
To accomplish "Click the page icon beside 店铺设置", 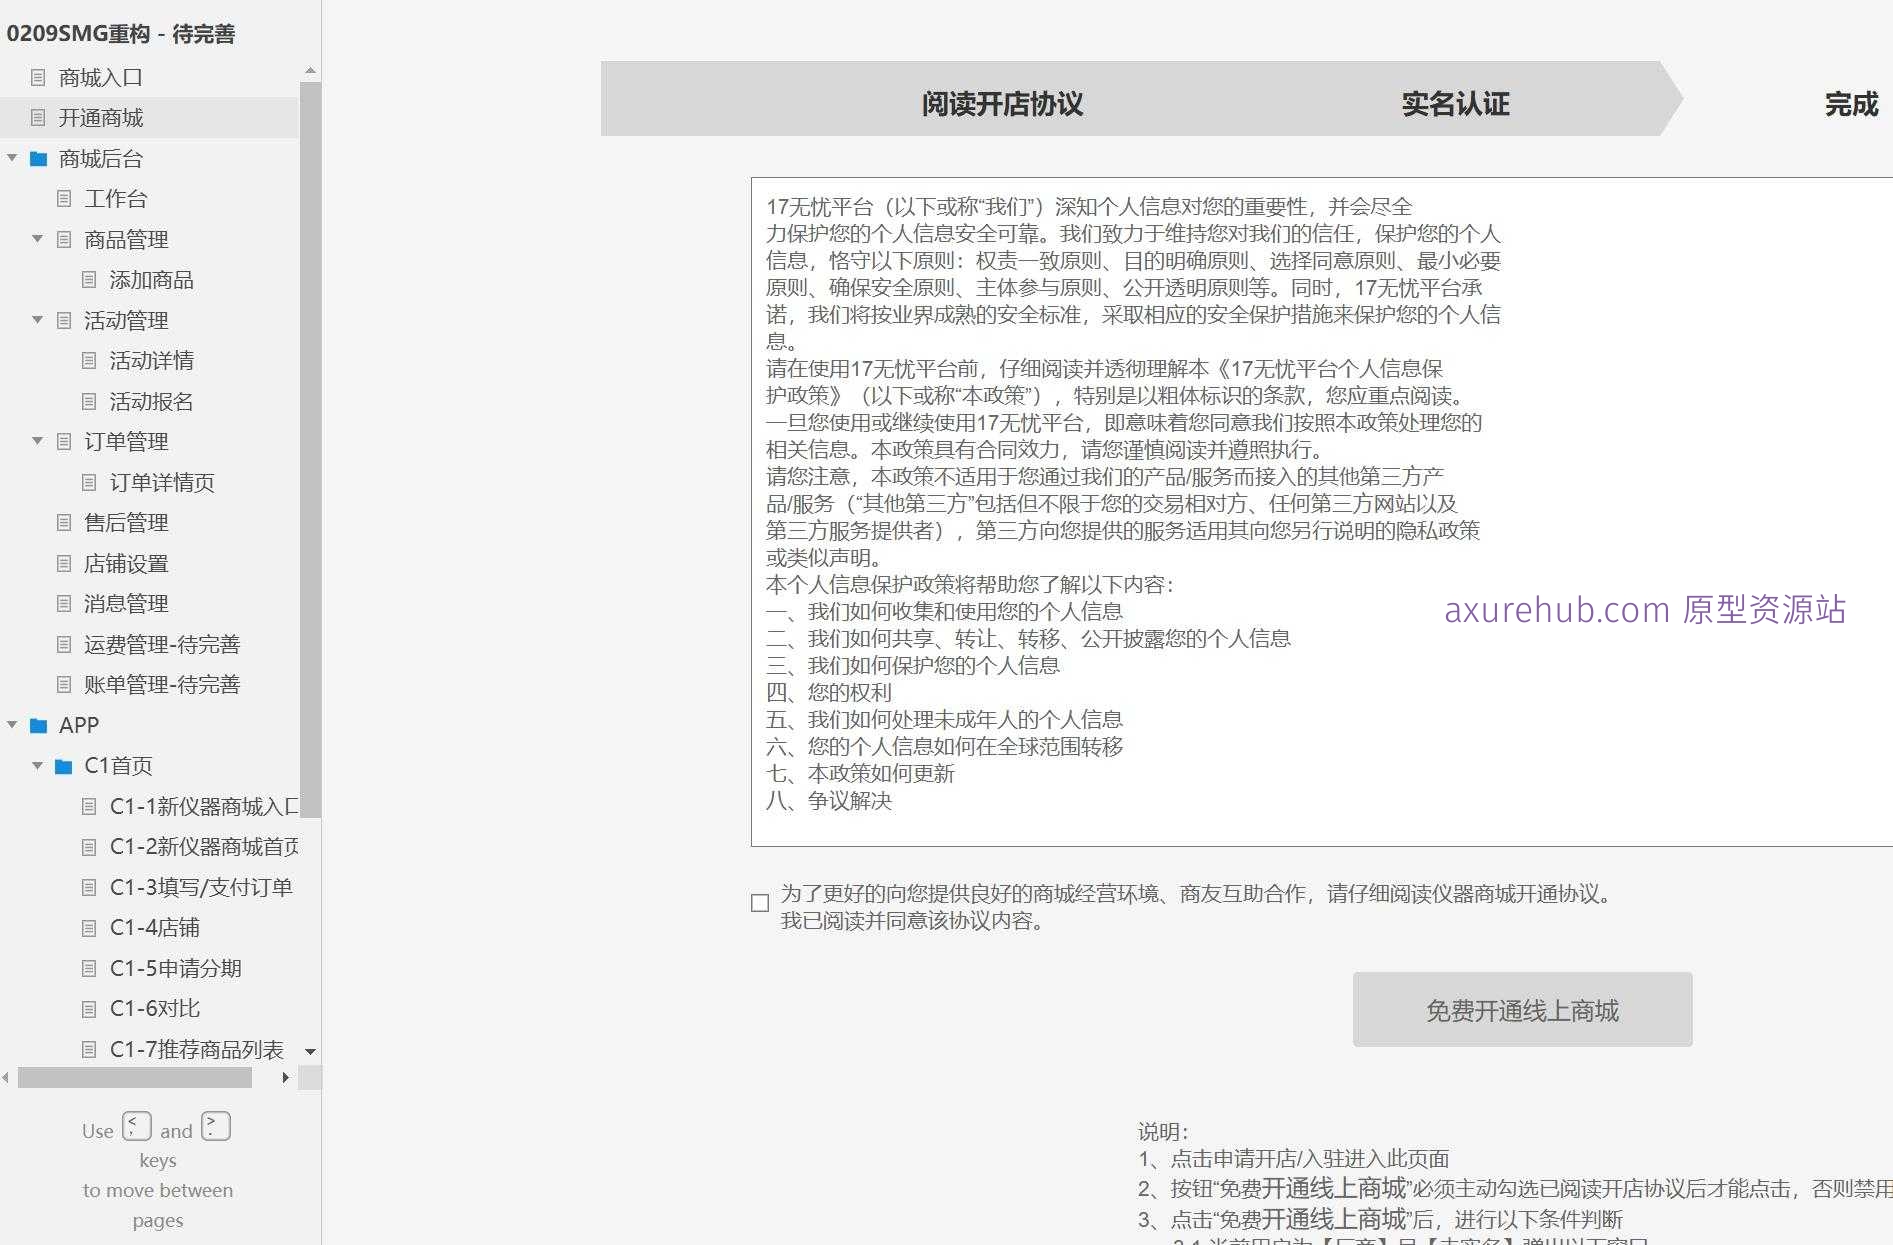I will tap(64, 563).
